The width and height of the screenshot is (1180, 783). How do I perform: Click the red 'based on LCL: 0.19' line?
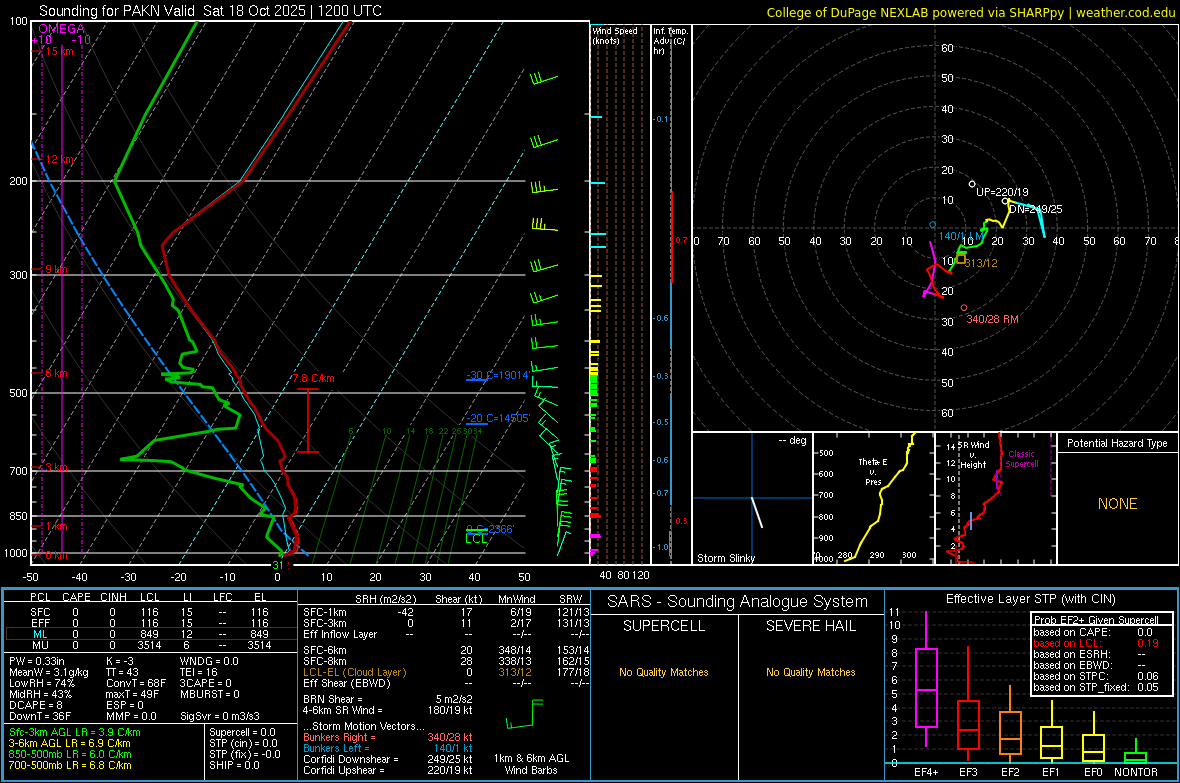coord(1096,643)
